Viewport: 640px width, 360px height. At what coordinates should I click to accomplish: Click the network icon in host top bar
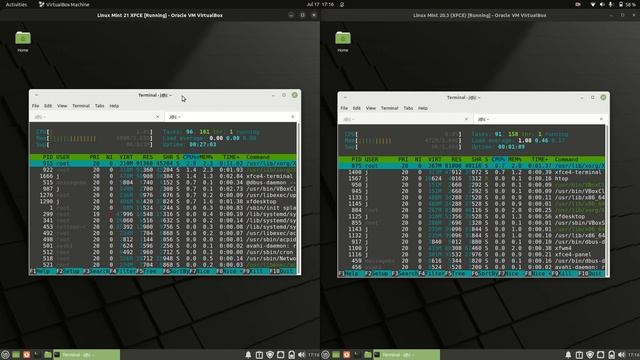click(593, 4)
